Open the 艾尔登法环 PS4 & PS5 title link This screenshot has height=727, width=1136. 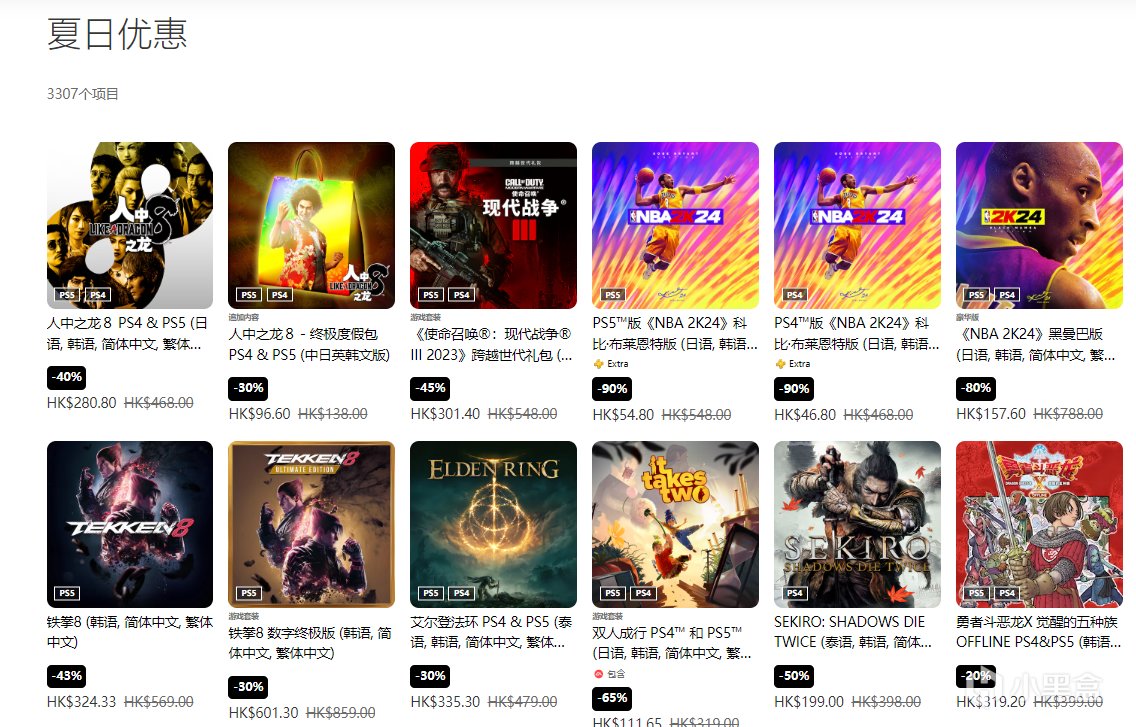[x=491, y=632]
